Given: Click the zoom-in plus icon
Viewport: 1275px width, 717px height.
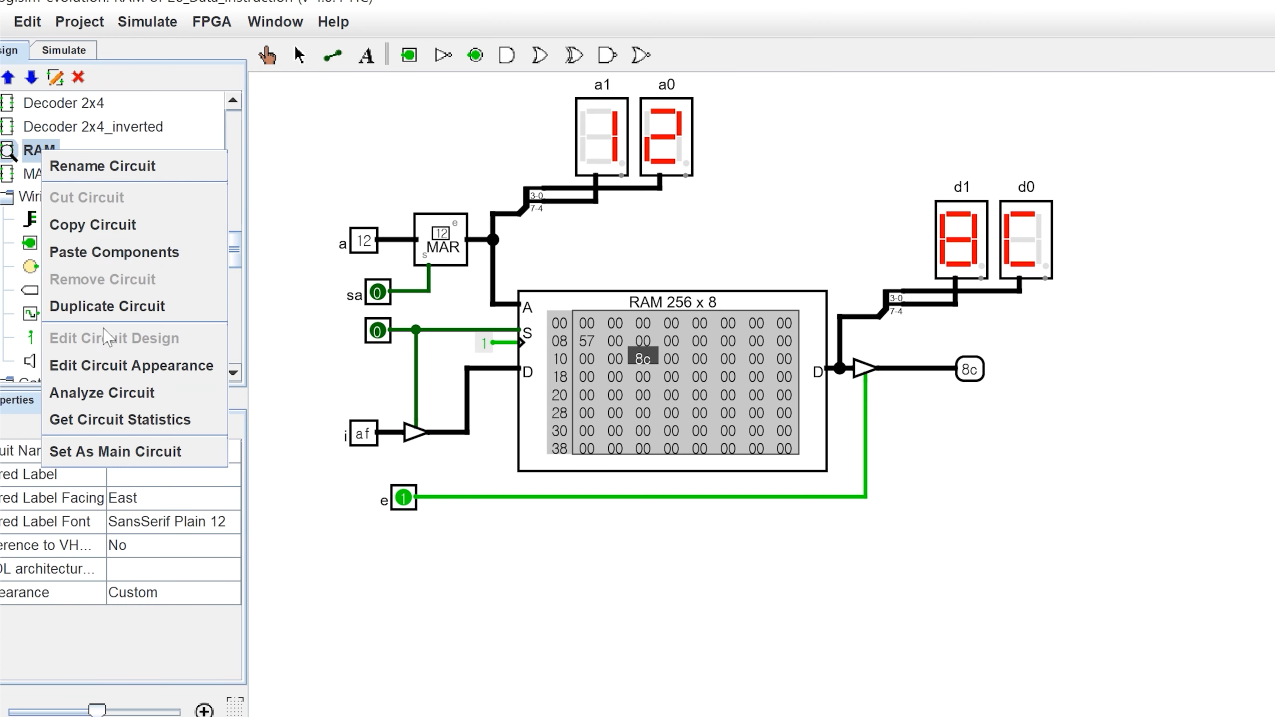Looking at the screenshot, I should (204, 710).
